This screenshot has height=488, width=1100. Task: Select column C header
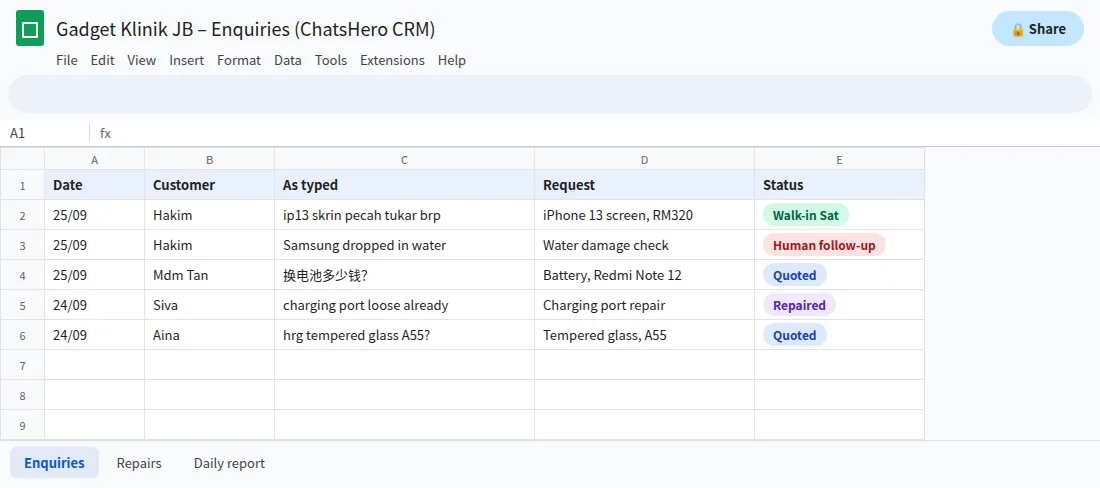coord(404,160)
